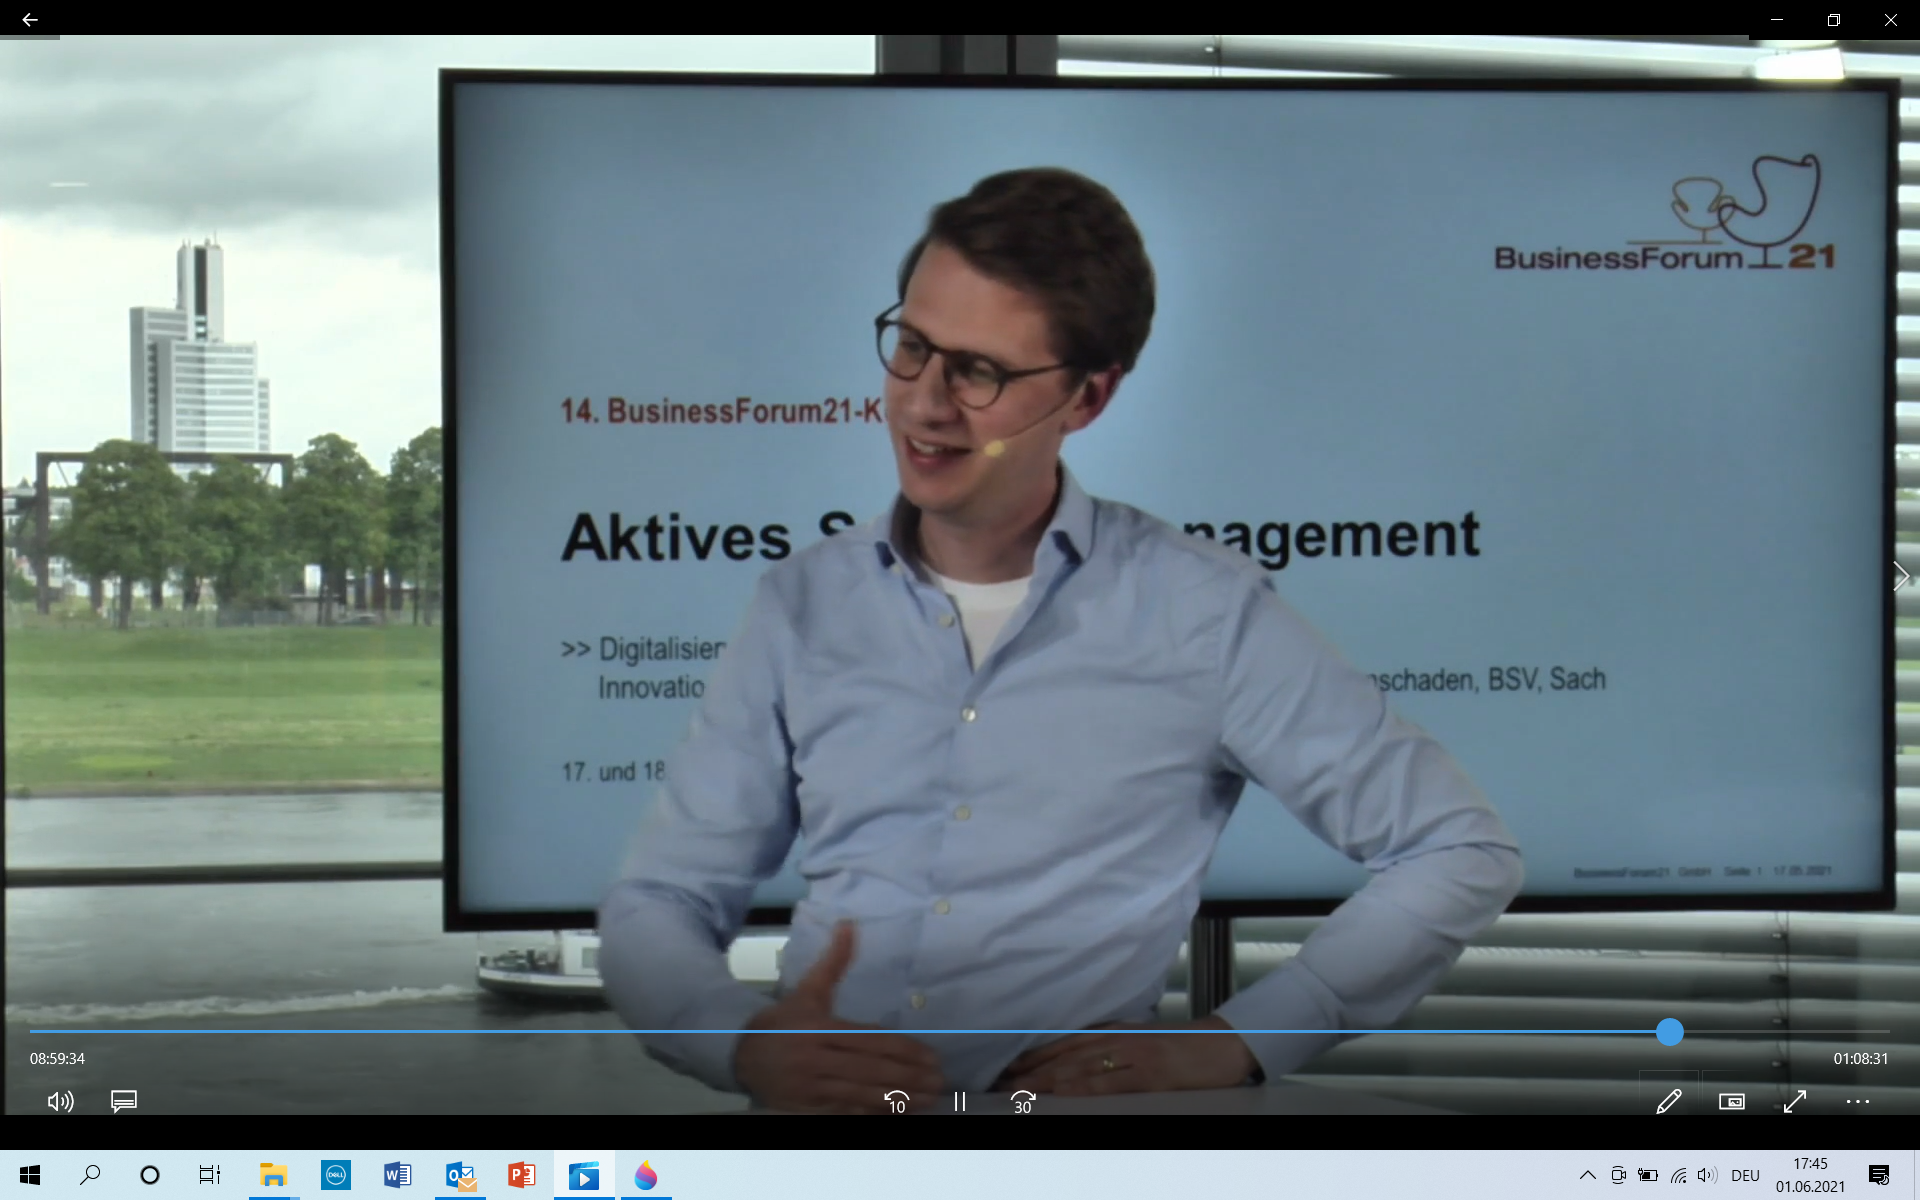Switch to mini view mode

click(1731, 1102)
